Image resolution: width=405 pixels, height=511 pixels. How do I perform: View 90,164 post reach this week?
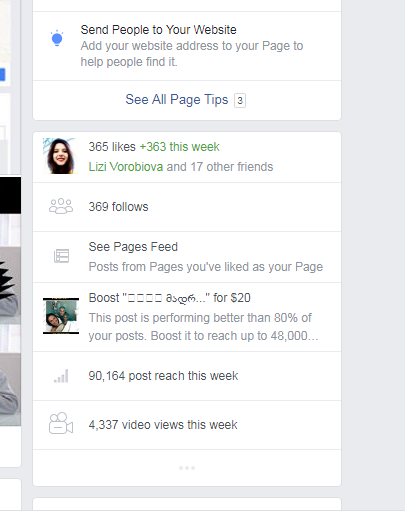click(163, 376)
